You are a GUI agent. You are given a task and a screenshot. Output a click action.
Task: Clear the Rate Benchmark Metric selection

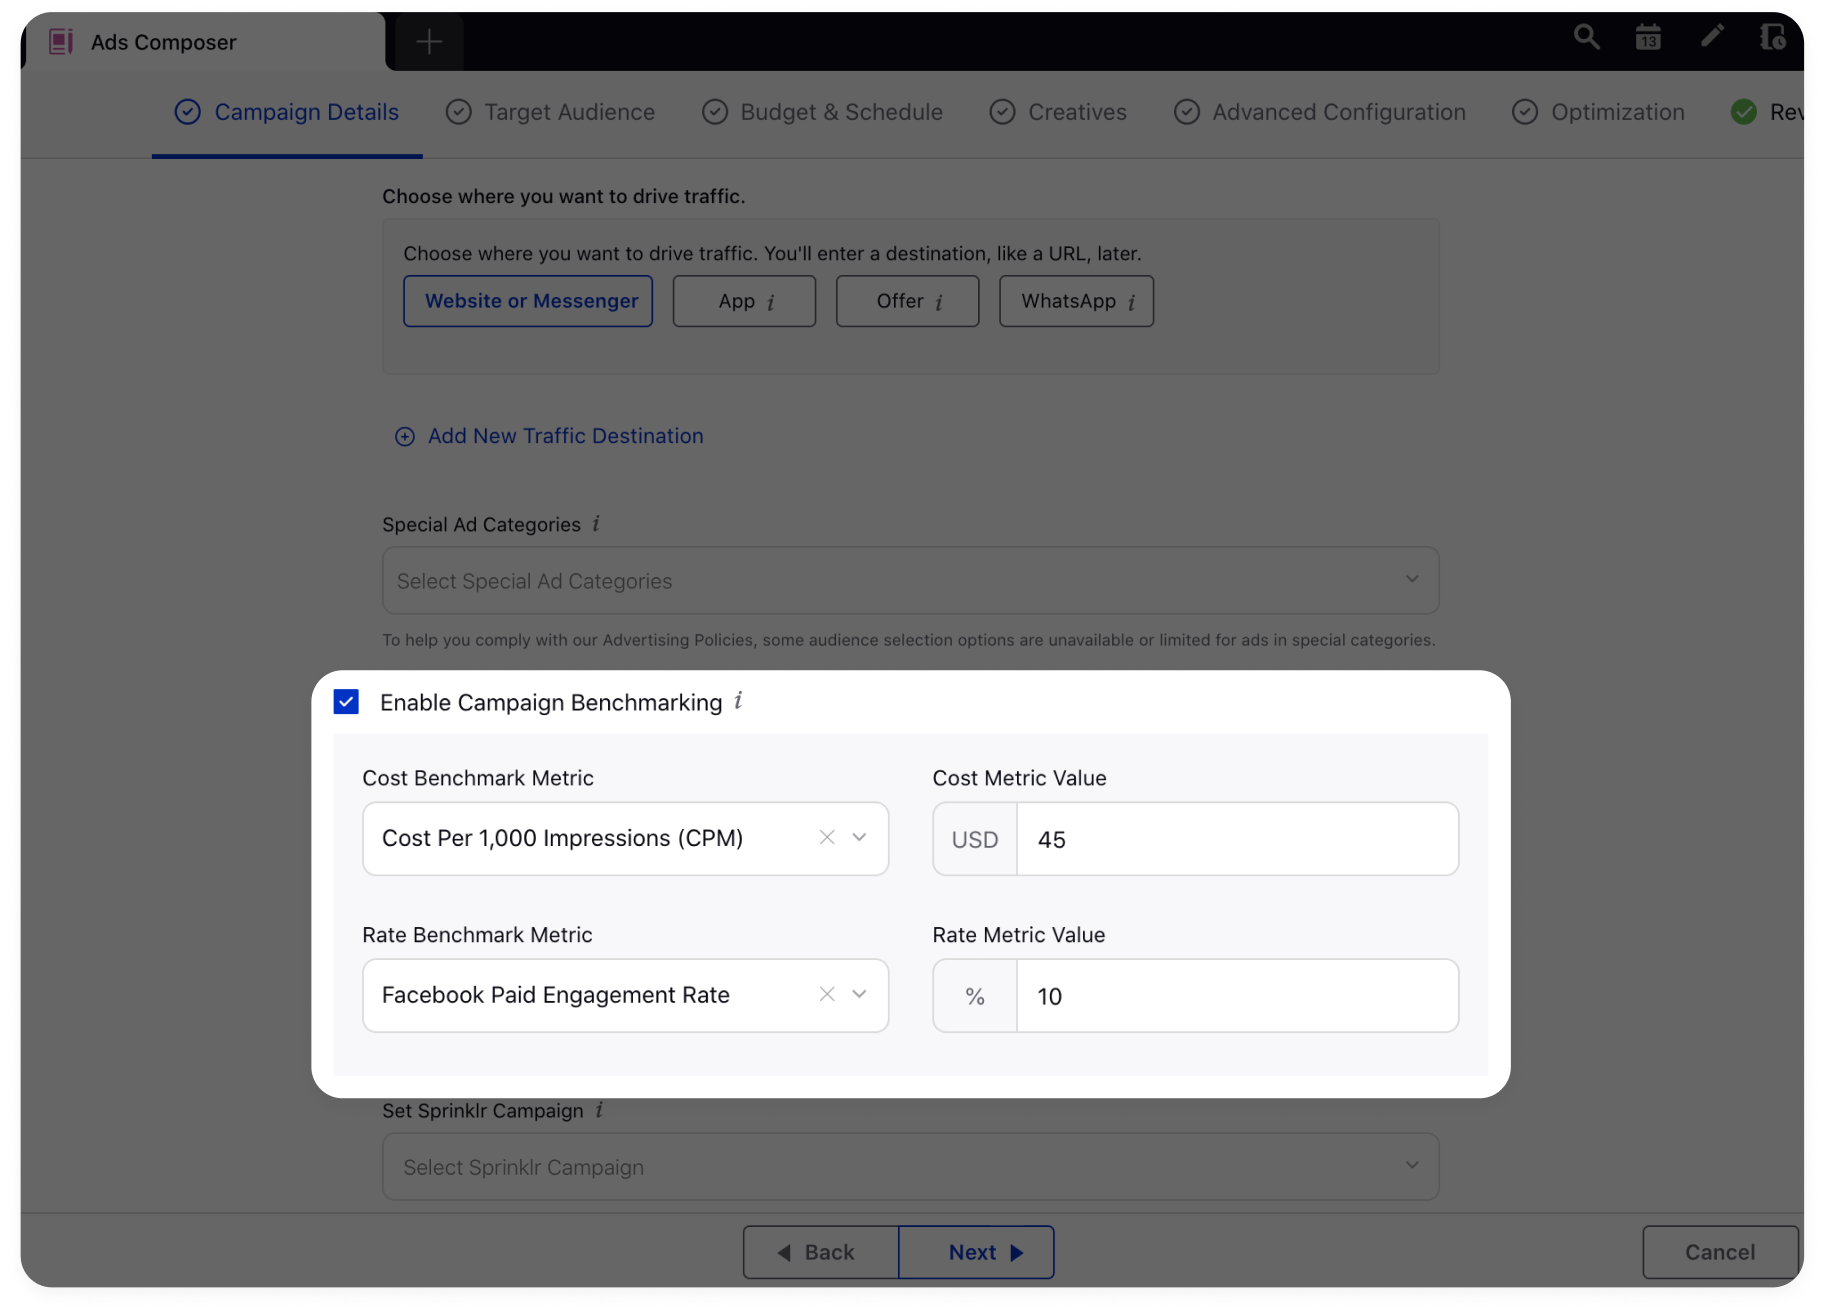[x=827, y=995]
